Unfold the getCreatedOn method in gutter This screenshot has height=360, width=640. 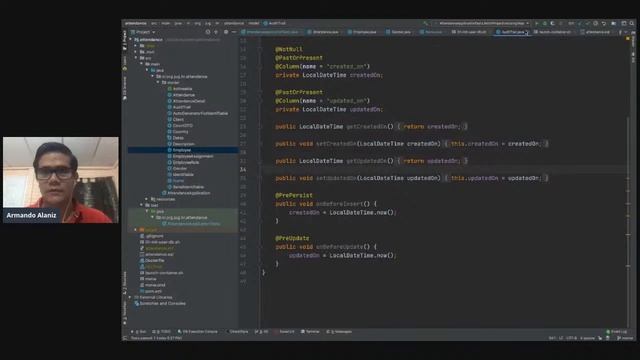260,127
